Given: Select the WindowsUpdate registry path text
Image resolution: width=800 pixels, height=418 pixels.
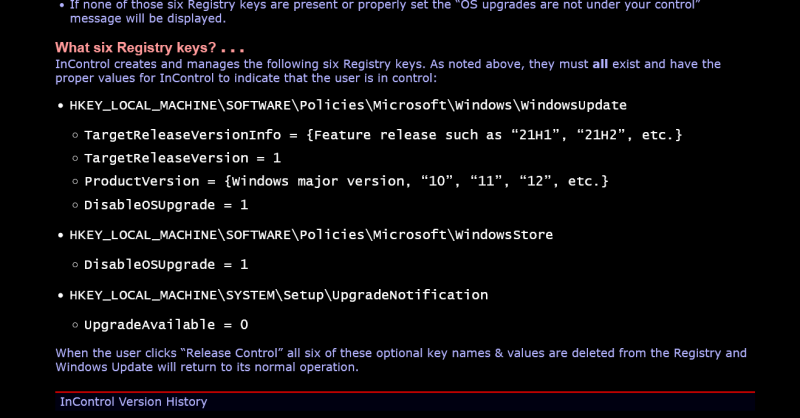Looking at the screenshot, I should point(348,105).
